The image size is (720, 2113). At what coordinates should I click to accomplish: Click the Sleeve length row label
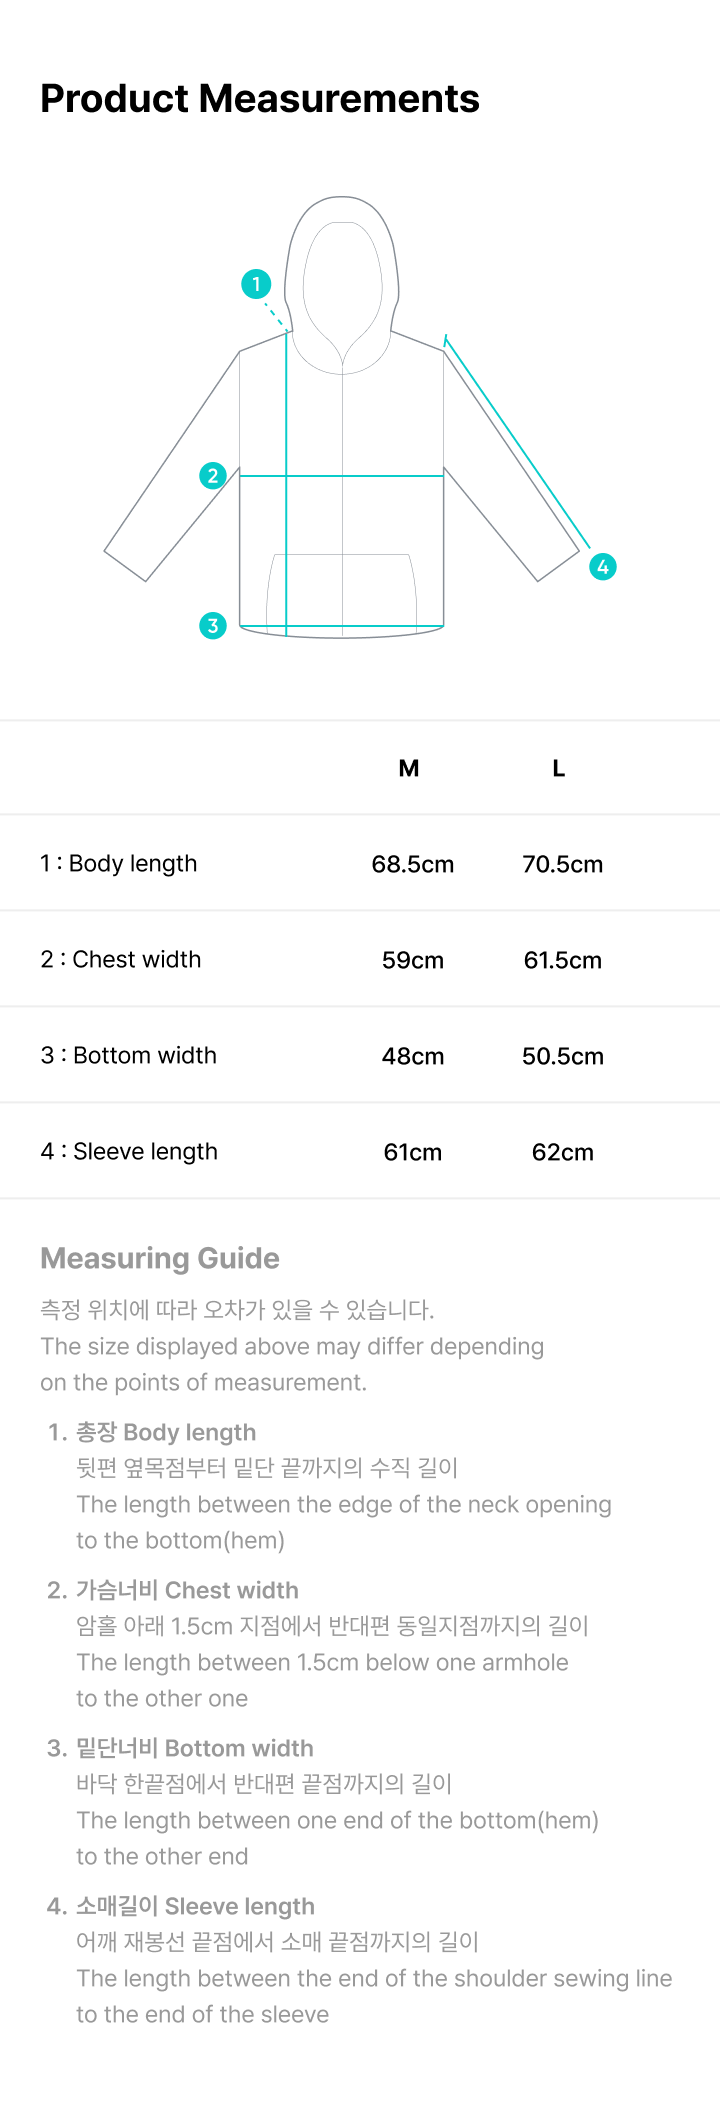(129, 1151)
